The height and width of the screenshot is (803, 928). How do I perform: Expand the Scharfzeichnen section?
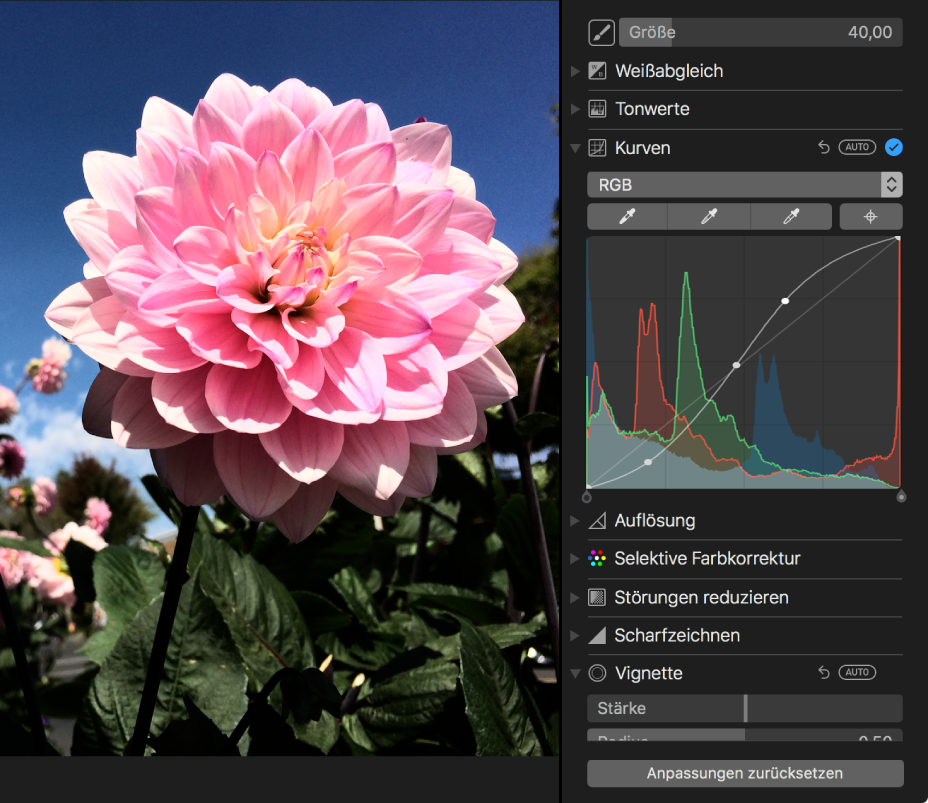[x=574, y=636]
